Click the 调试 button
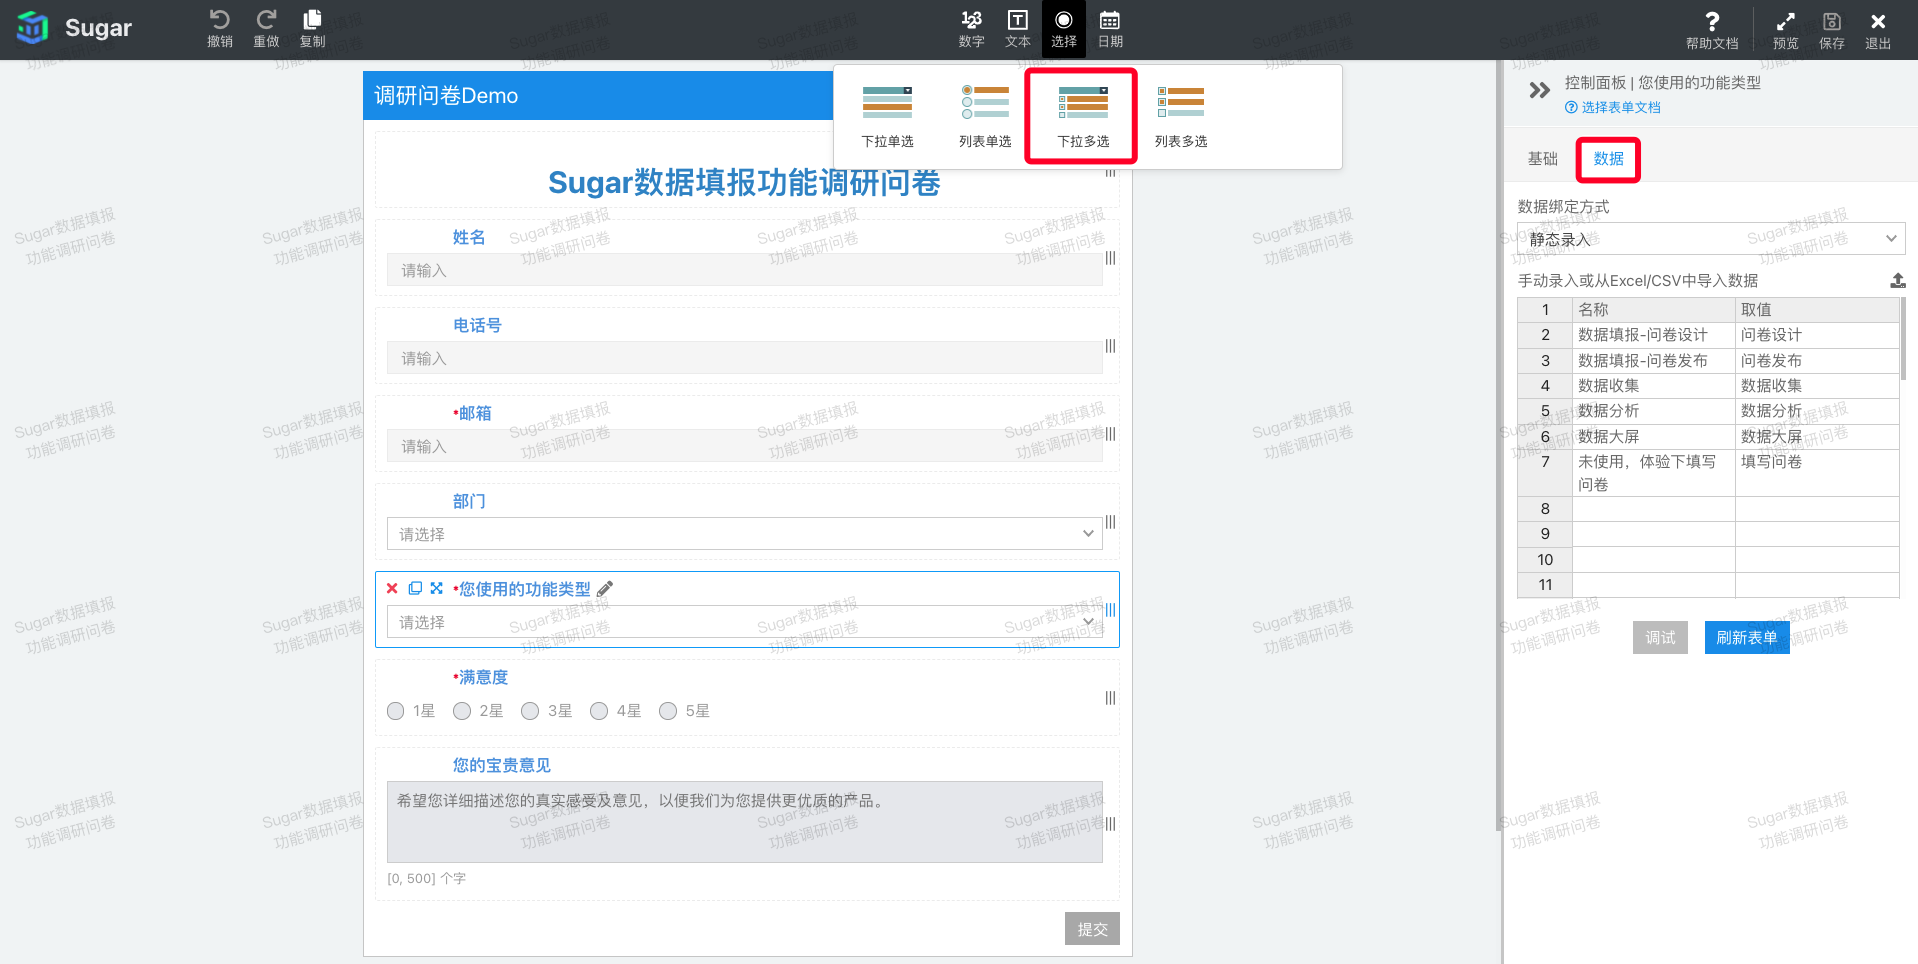The width and height of the screenshot is (1918, 964). coord(1660,638)
